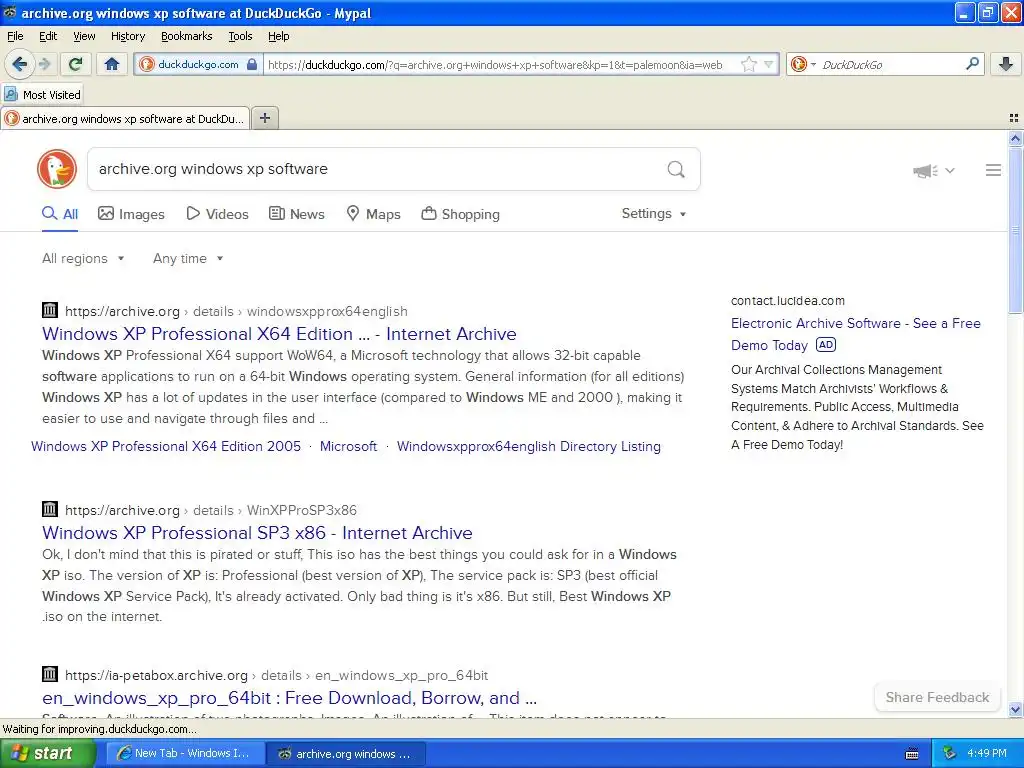Screen dimensions: 1024x768
Task: Click the search bar magnifier icon
Action: click(972, 64)
